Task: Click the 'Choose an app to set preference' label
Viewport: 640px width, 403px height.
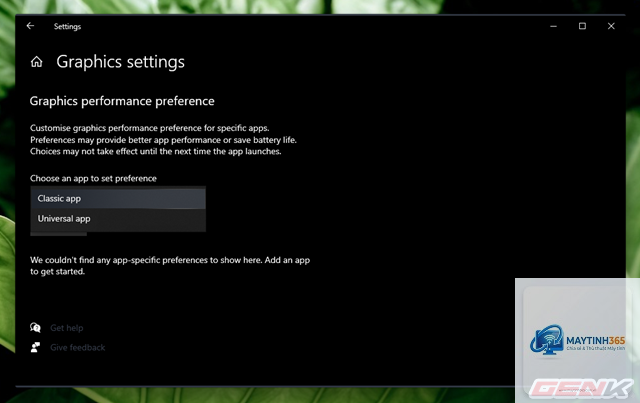Action: coord(93,178)
